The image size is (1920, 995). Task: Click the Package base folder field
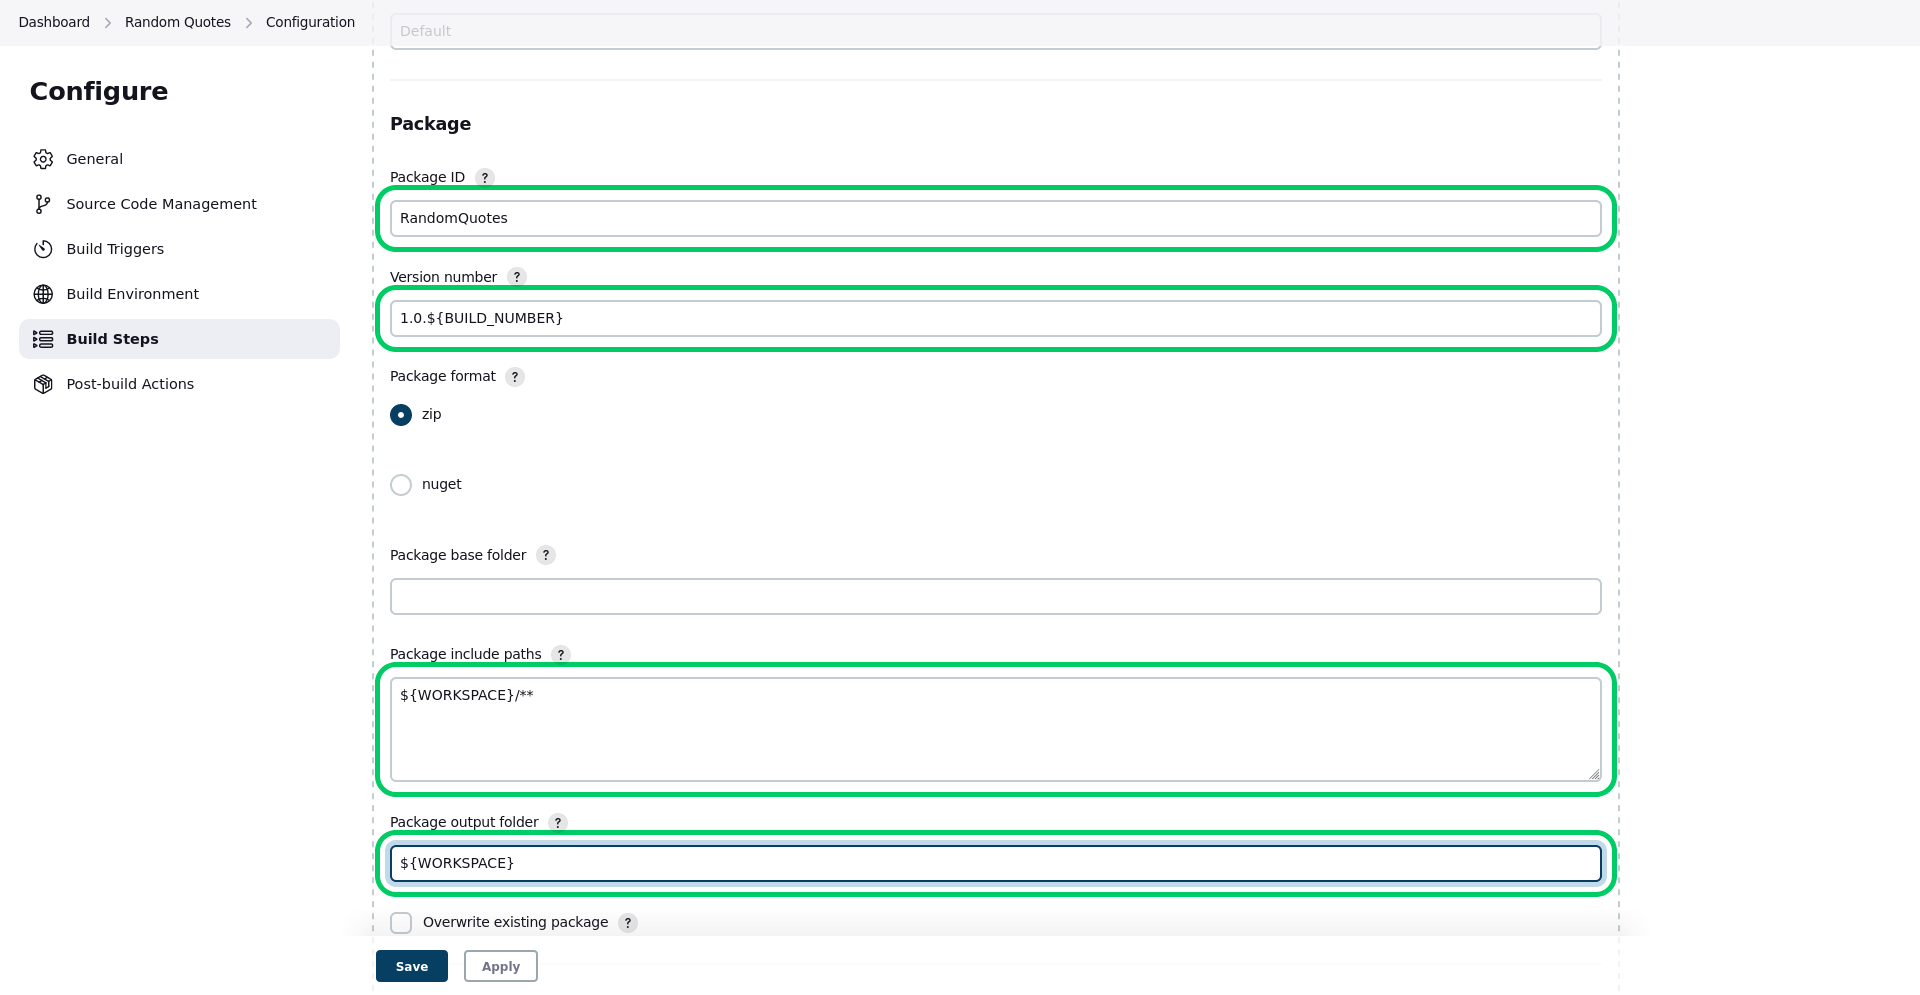[x=996, y=597]
